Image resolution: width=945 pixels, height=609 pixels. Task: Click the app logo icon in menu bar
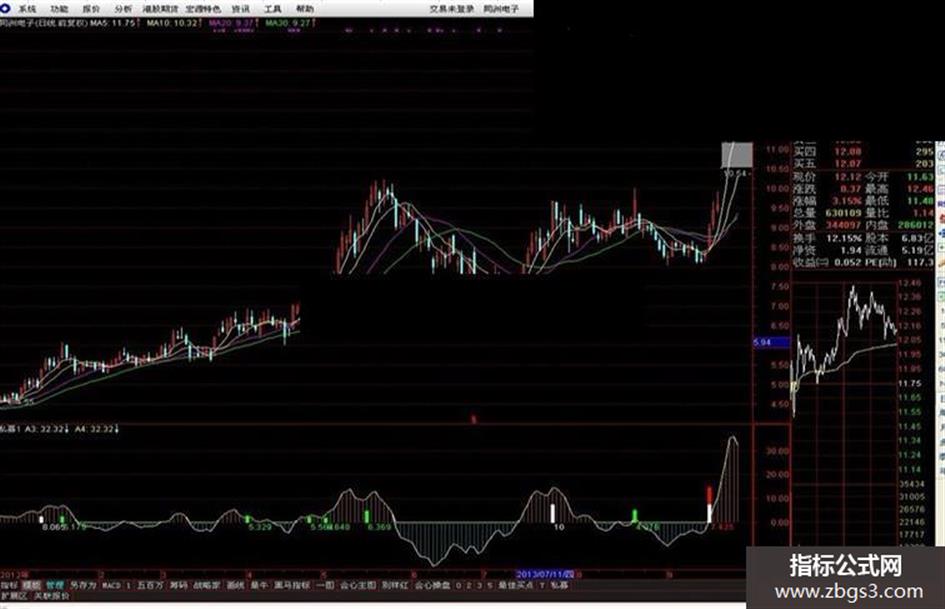coord(5,8)
